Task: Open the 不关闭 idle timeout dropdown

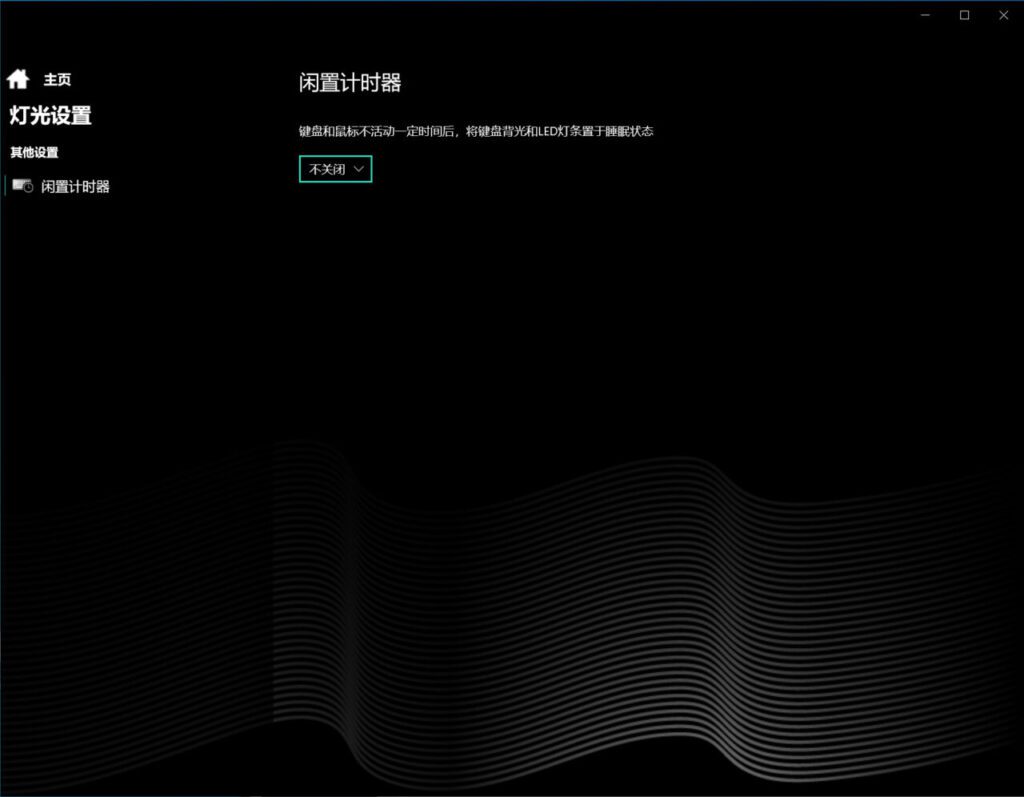Action: pyautogui.click(x=335, y=170)
